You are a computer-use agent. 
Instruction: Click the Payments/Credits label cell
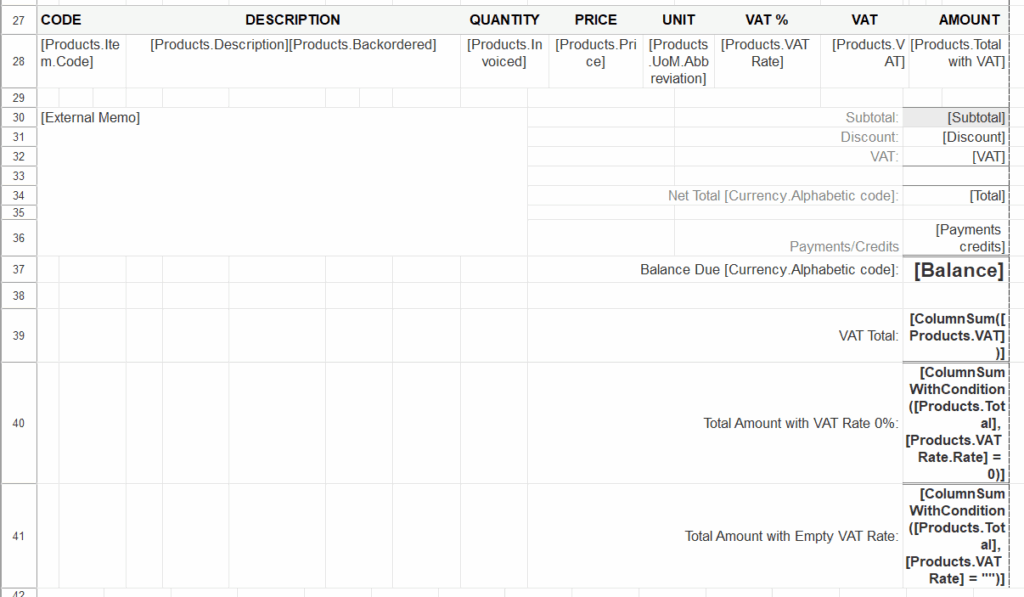tap(788, 238)
